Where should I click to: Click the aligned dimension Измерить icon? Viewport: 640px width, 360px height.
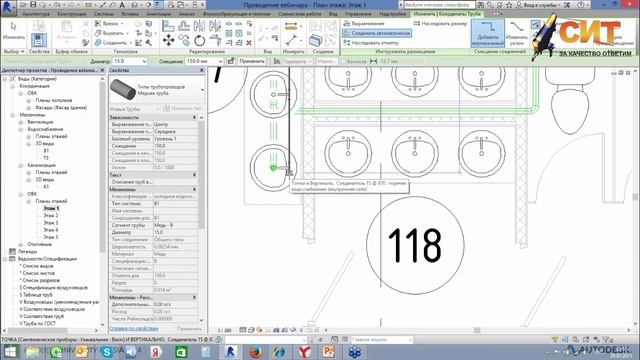pos(291,27)
